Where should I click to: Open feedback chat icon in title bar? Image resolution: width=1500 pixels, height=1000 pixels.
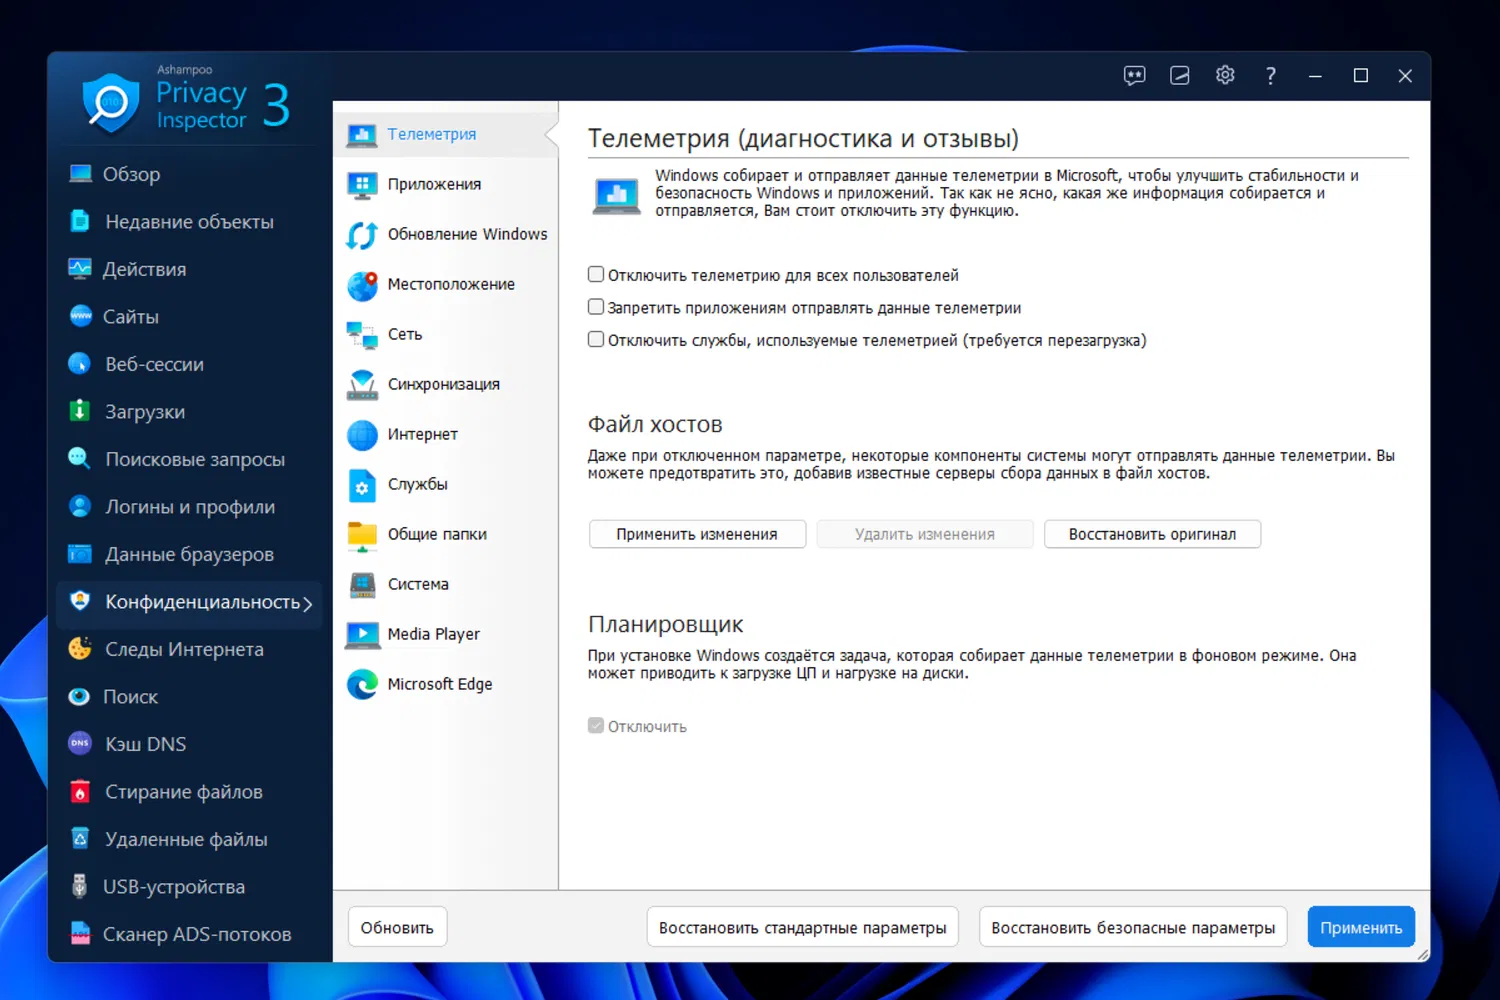click(x=1134, y=76)
